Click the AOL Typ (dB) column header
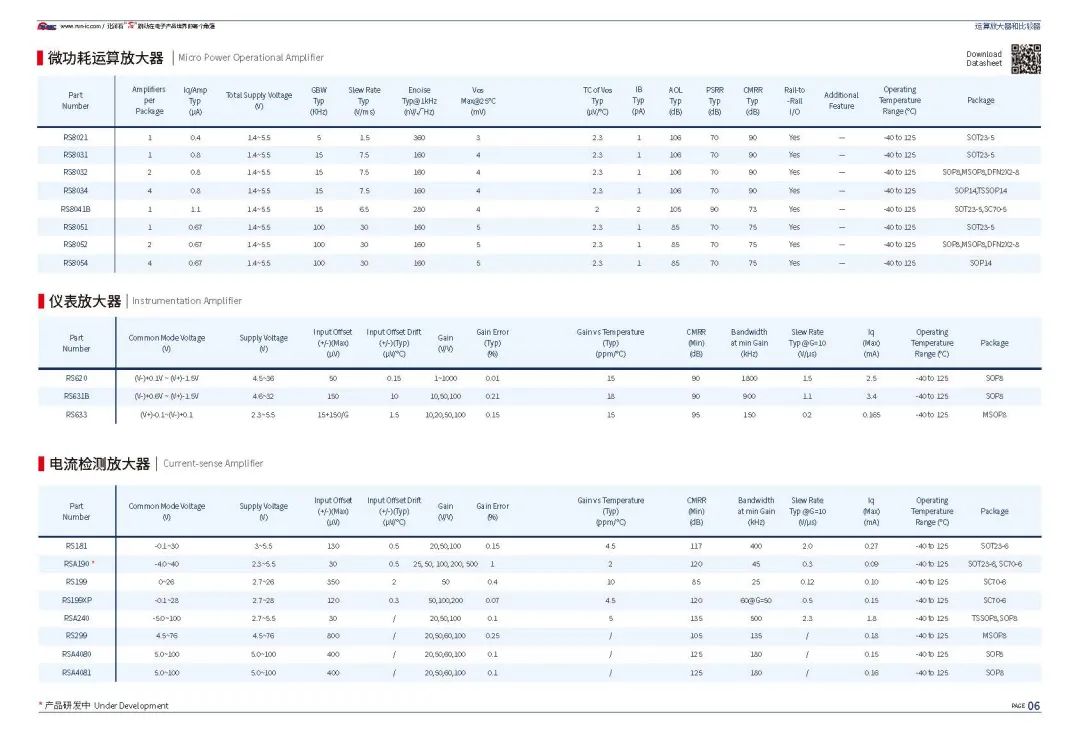 [675, 101]
